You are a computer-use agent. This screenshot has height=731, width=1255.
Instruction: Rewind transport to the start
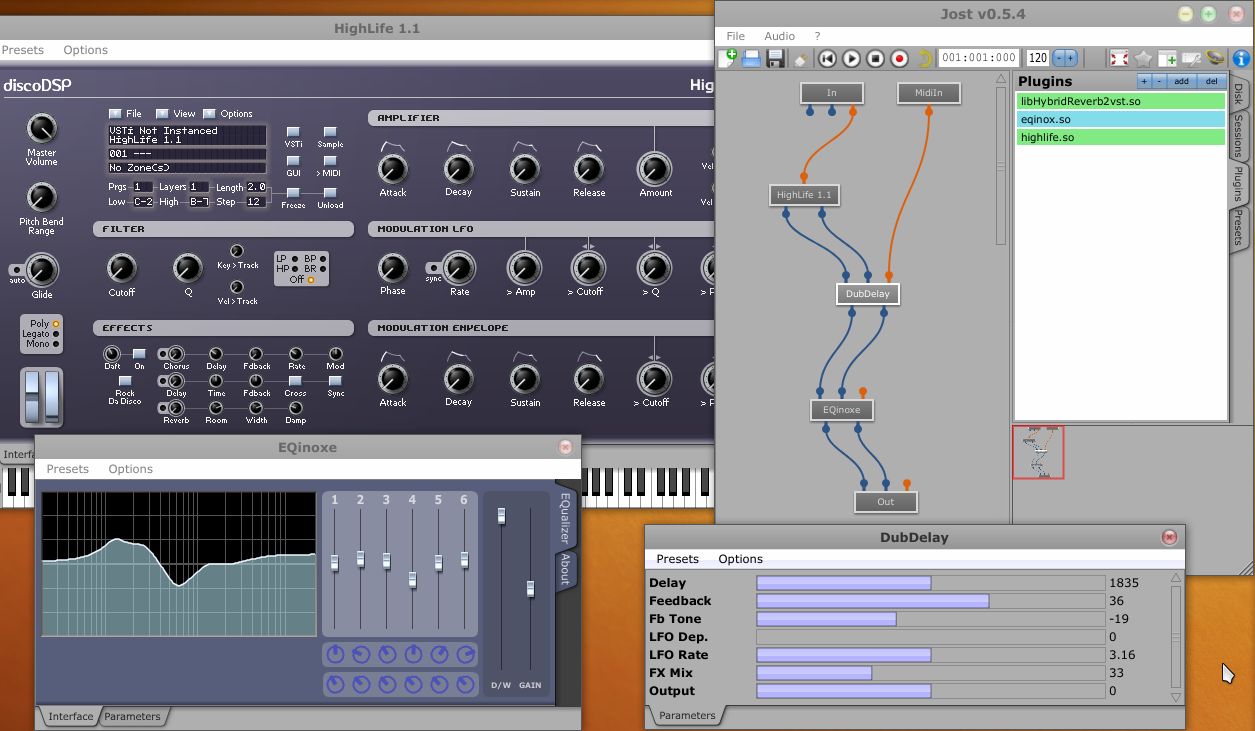click(x=827, y=59)
